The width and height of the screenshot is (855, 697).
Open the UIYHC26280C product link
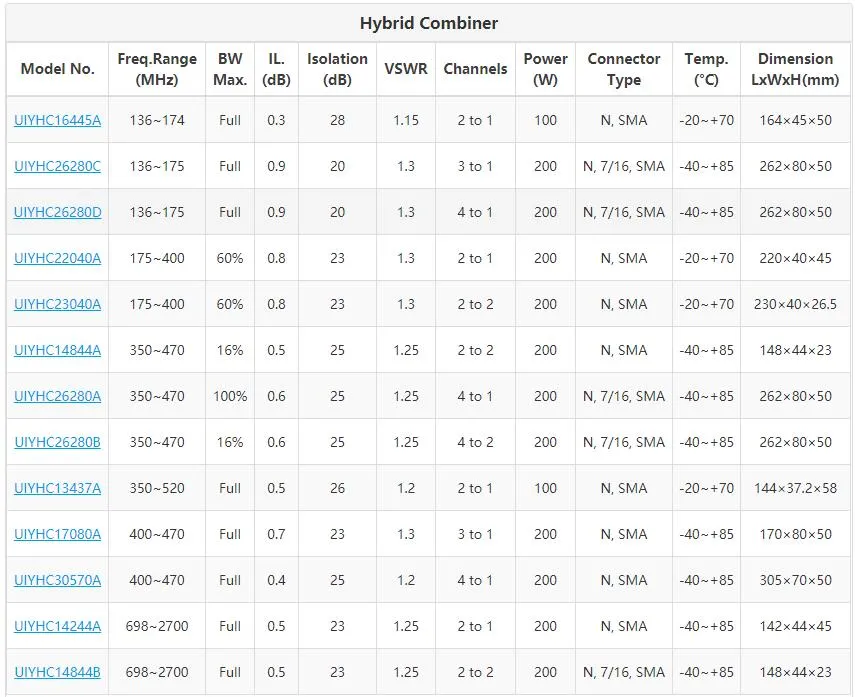(57, 166)
